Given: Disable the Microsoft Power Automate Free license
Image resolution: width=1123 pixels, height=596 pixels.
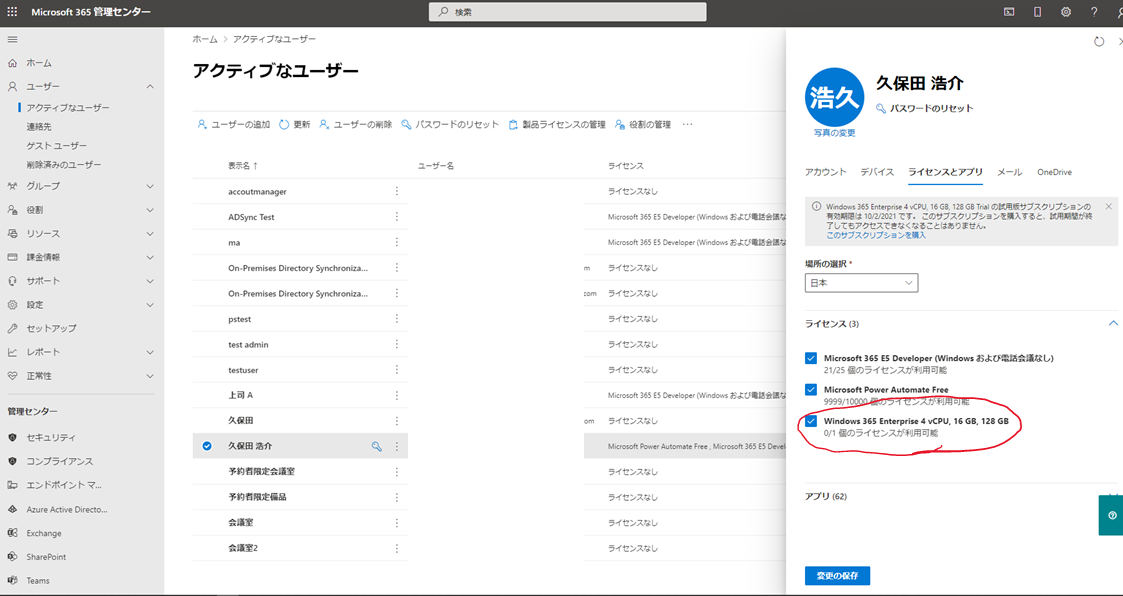Looking at the screenshot, I should pyautogui.click(x=811, y=390).
